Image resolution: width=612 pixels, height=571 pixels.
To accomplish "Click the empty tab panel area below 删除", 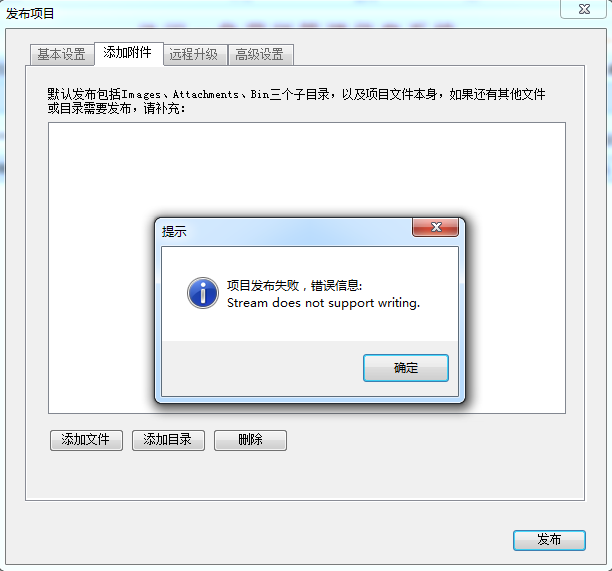I will pyautogui.click(x=304, y=476).
